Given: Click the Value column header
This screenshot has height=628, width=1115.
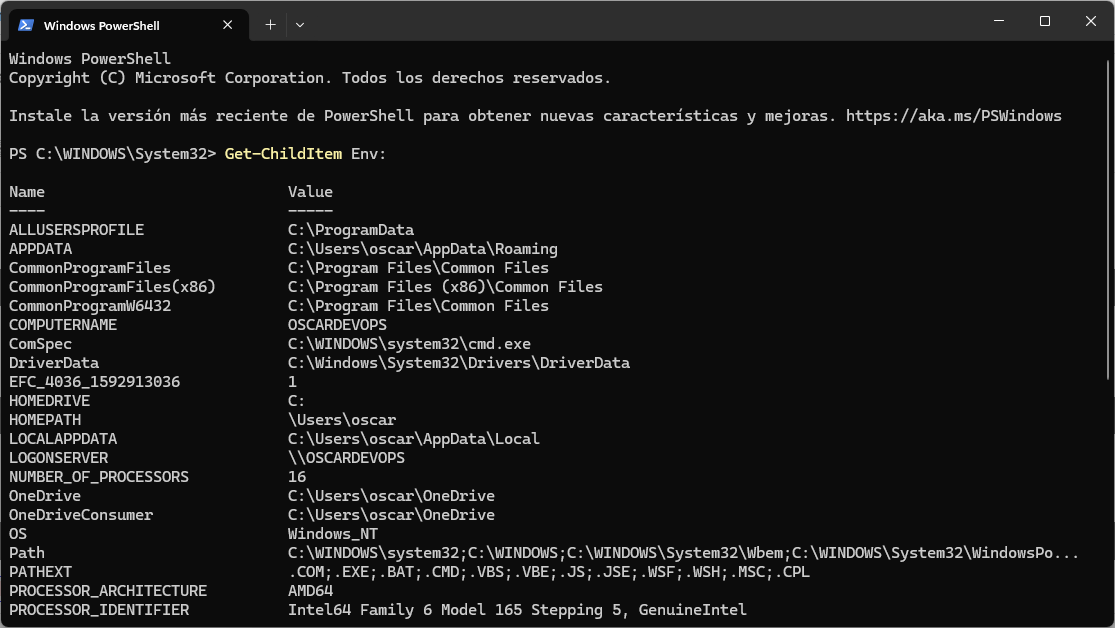Looking at the screenshot, I should click(x=310, y=192).
